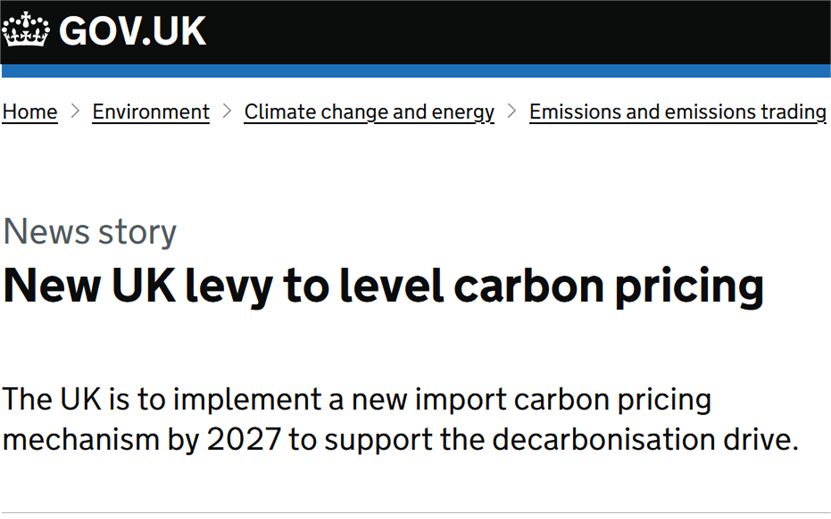Open the GOV.UK homepage wordmark
The height and width of the screenshot is (519, 831).
[x=132, y=31]
